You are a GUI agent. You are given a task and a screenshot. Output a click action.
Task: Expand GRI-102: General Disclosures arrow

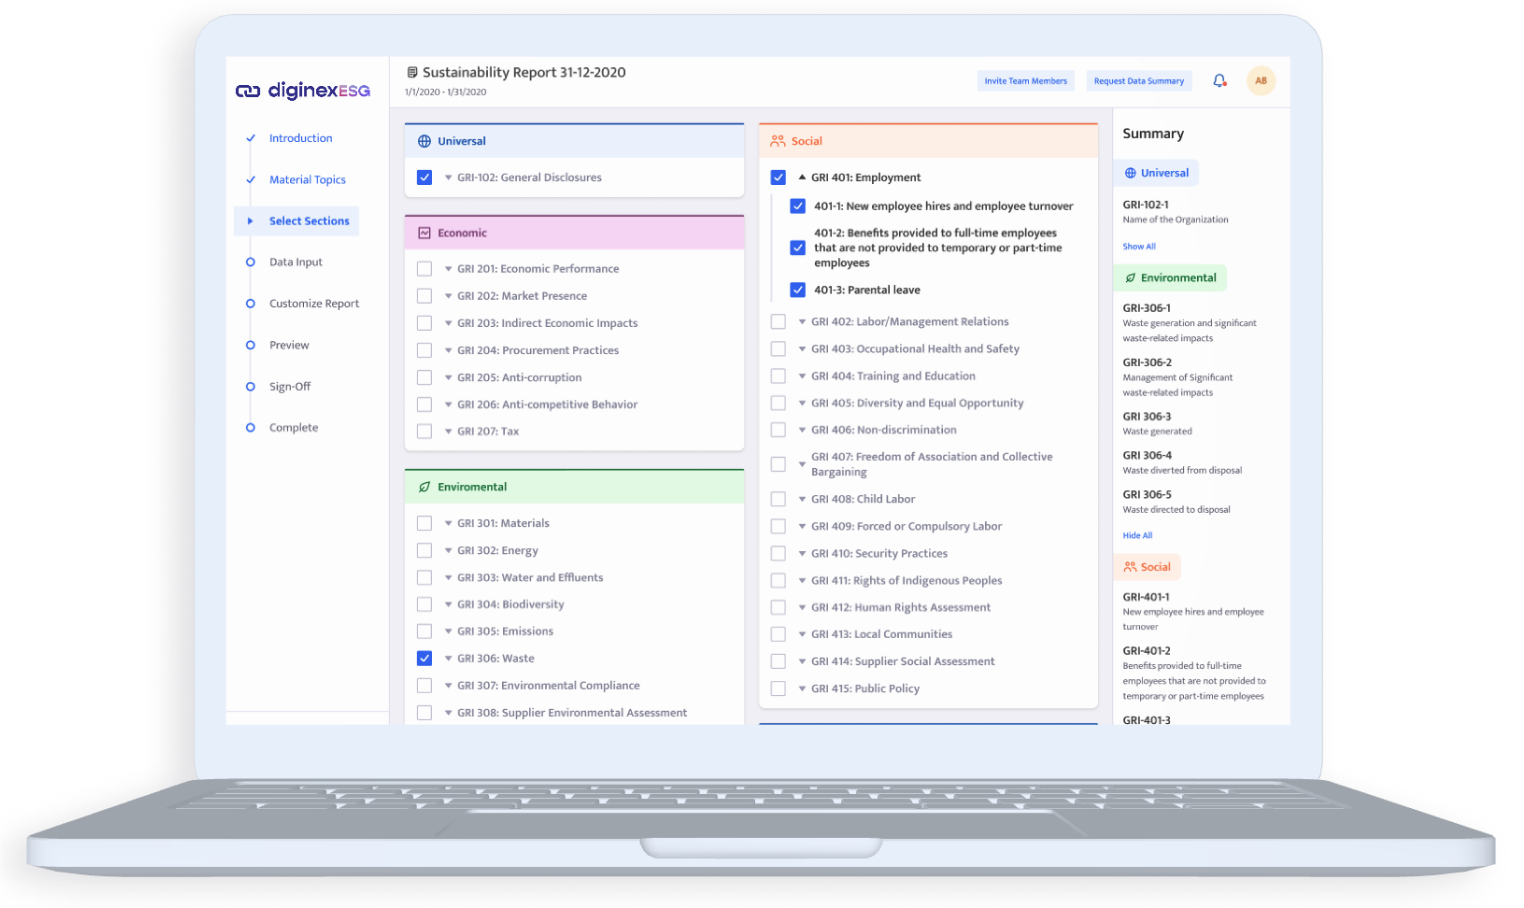coord(448,178)
